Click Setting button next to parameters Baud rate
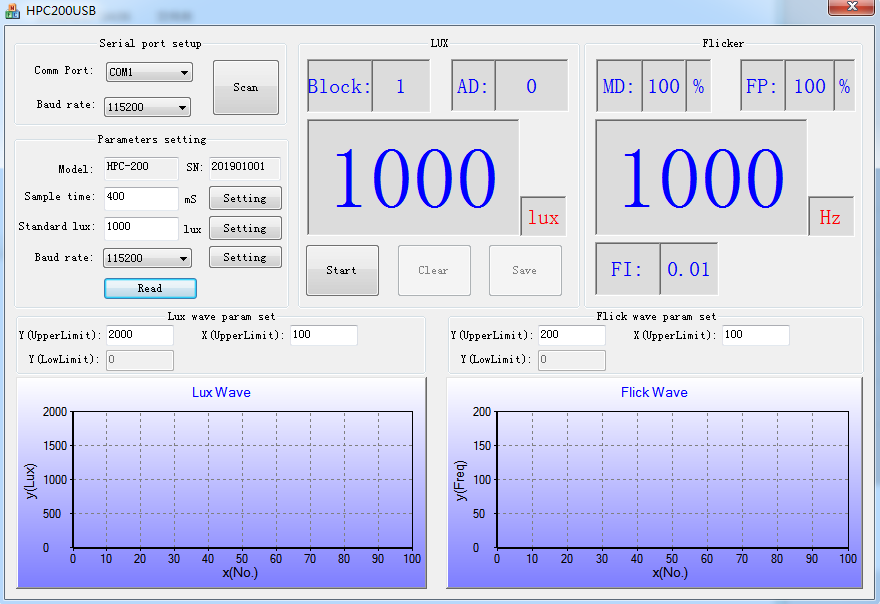880x604 pixels. pyautogui.click(x=245, y=257)
